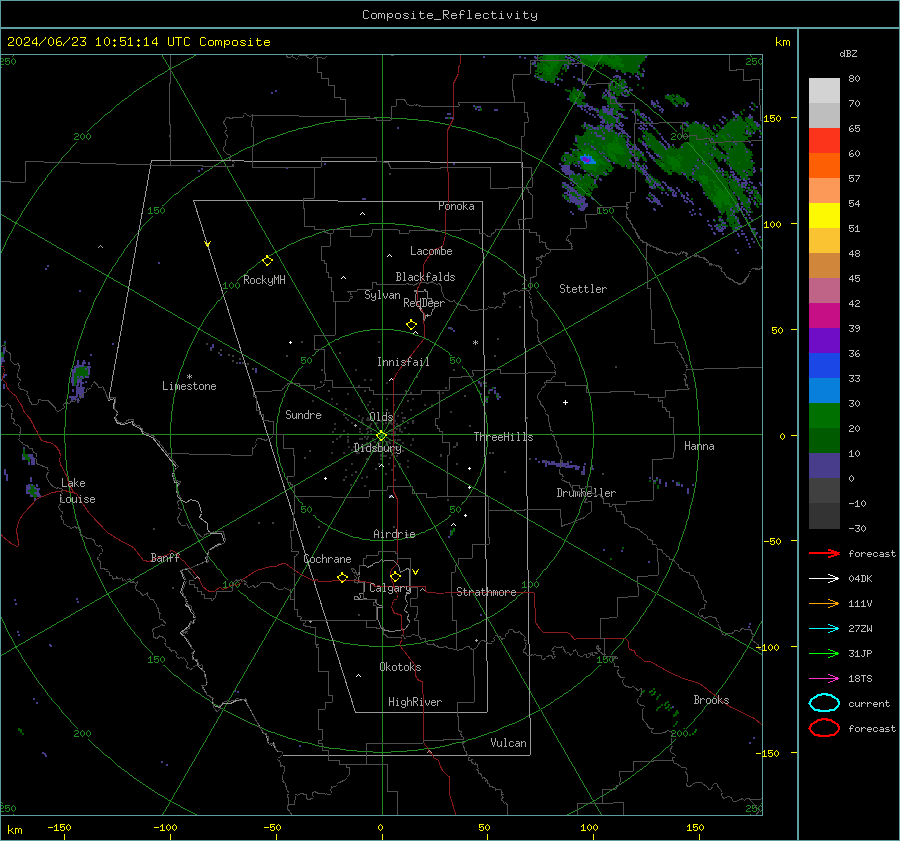Click the asterisk marker above Limestone
The image size is (900, 841).
[x=189, y=377]
